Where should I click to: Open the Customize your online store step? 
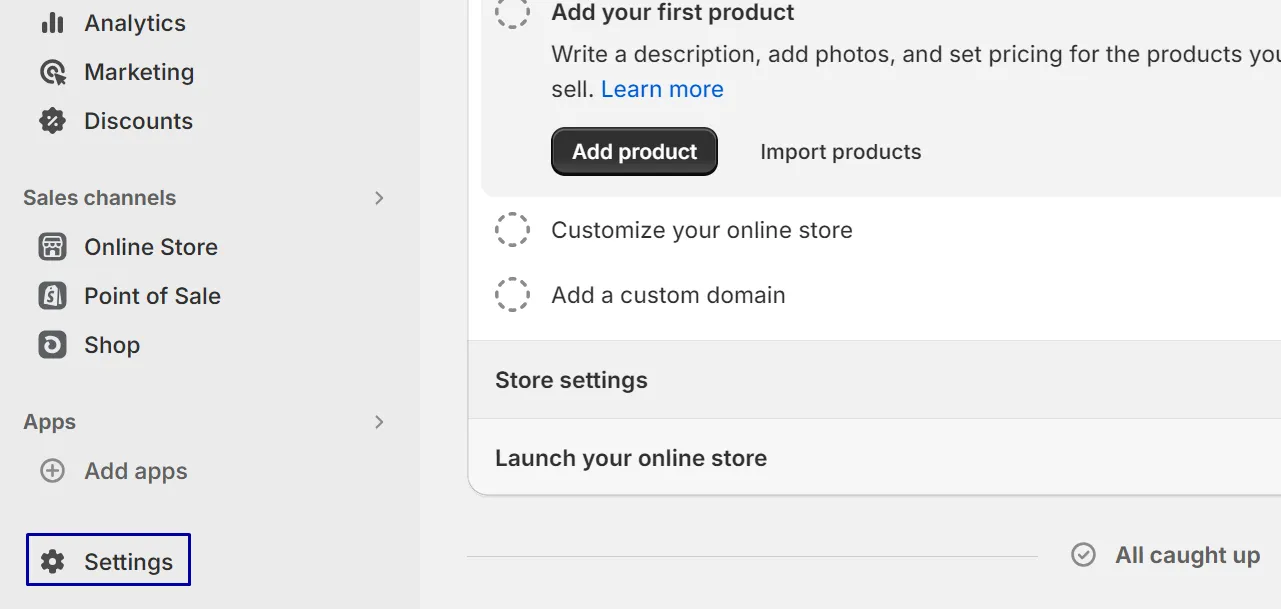(702, 230)
